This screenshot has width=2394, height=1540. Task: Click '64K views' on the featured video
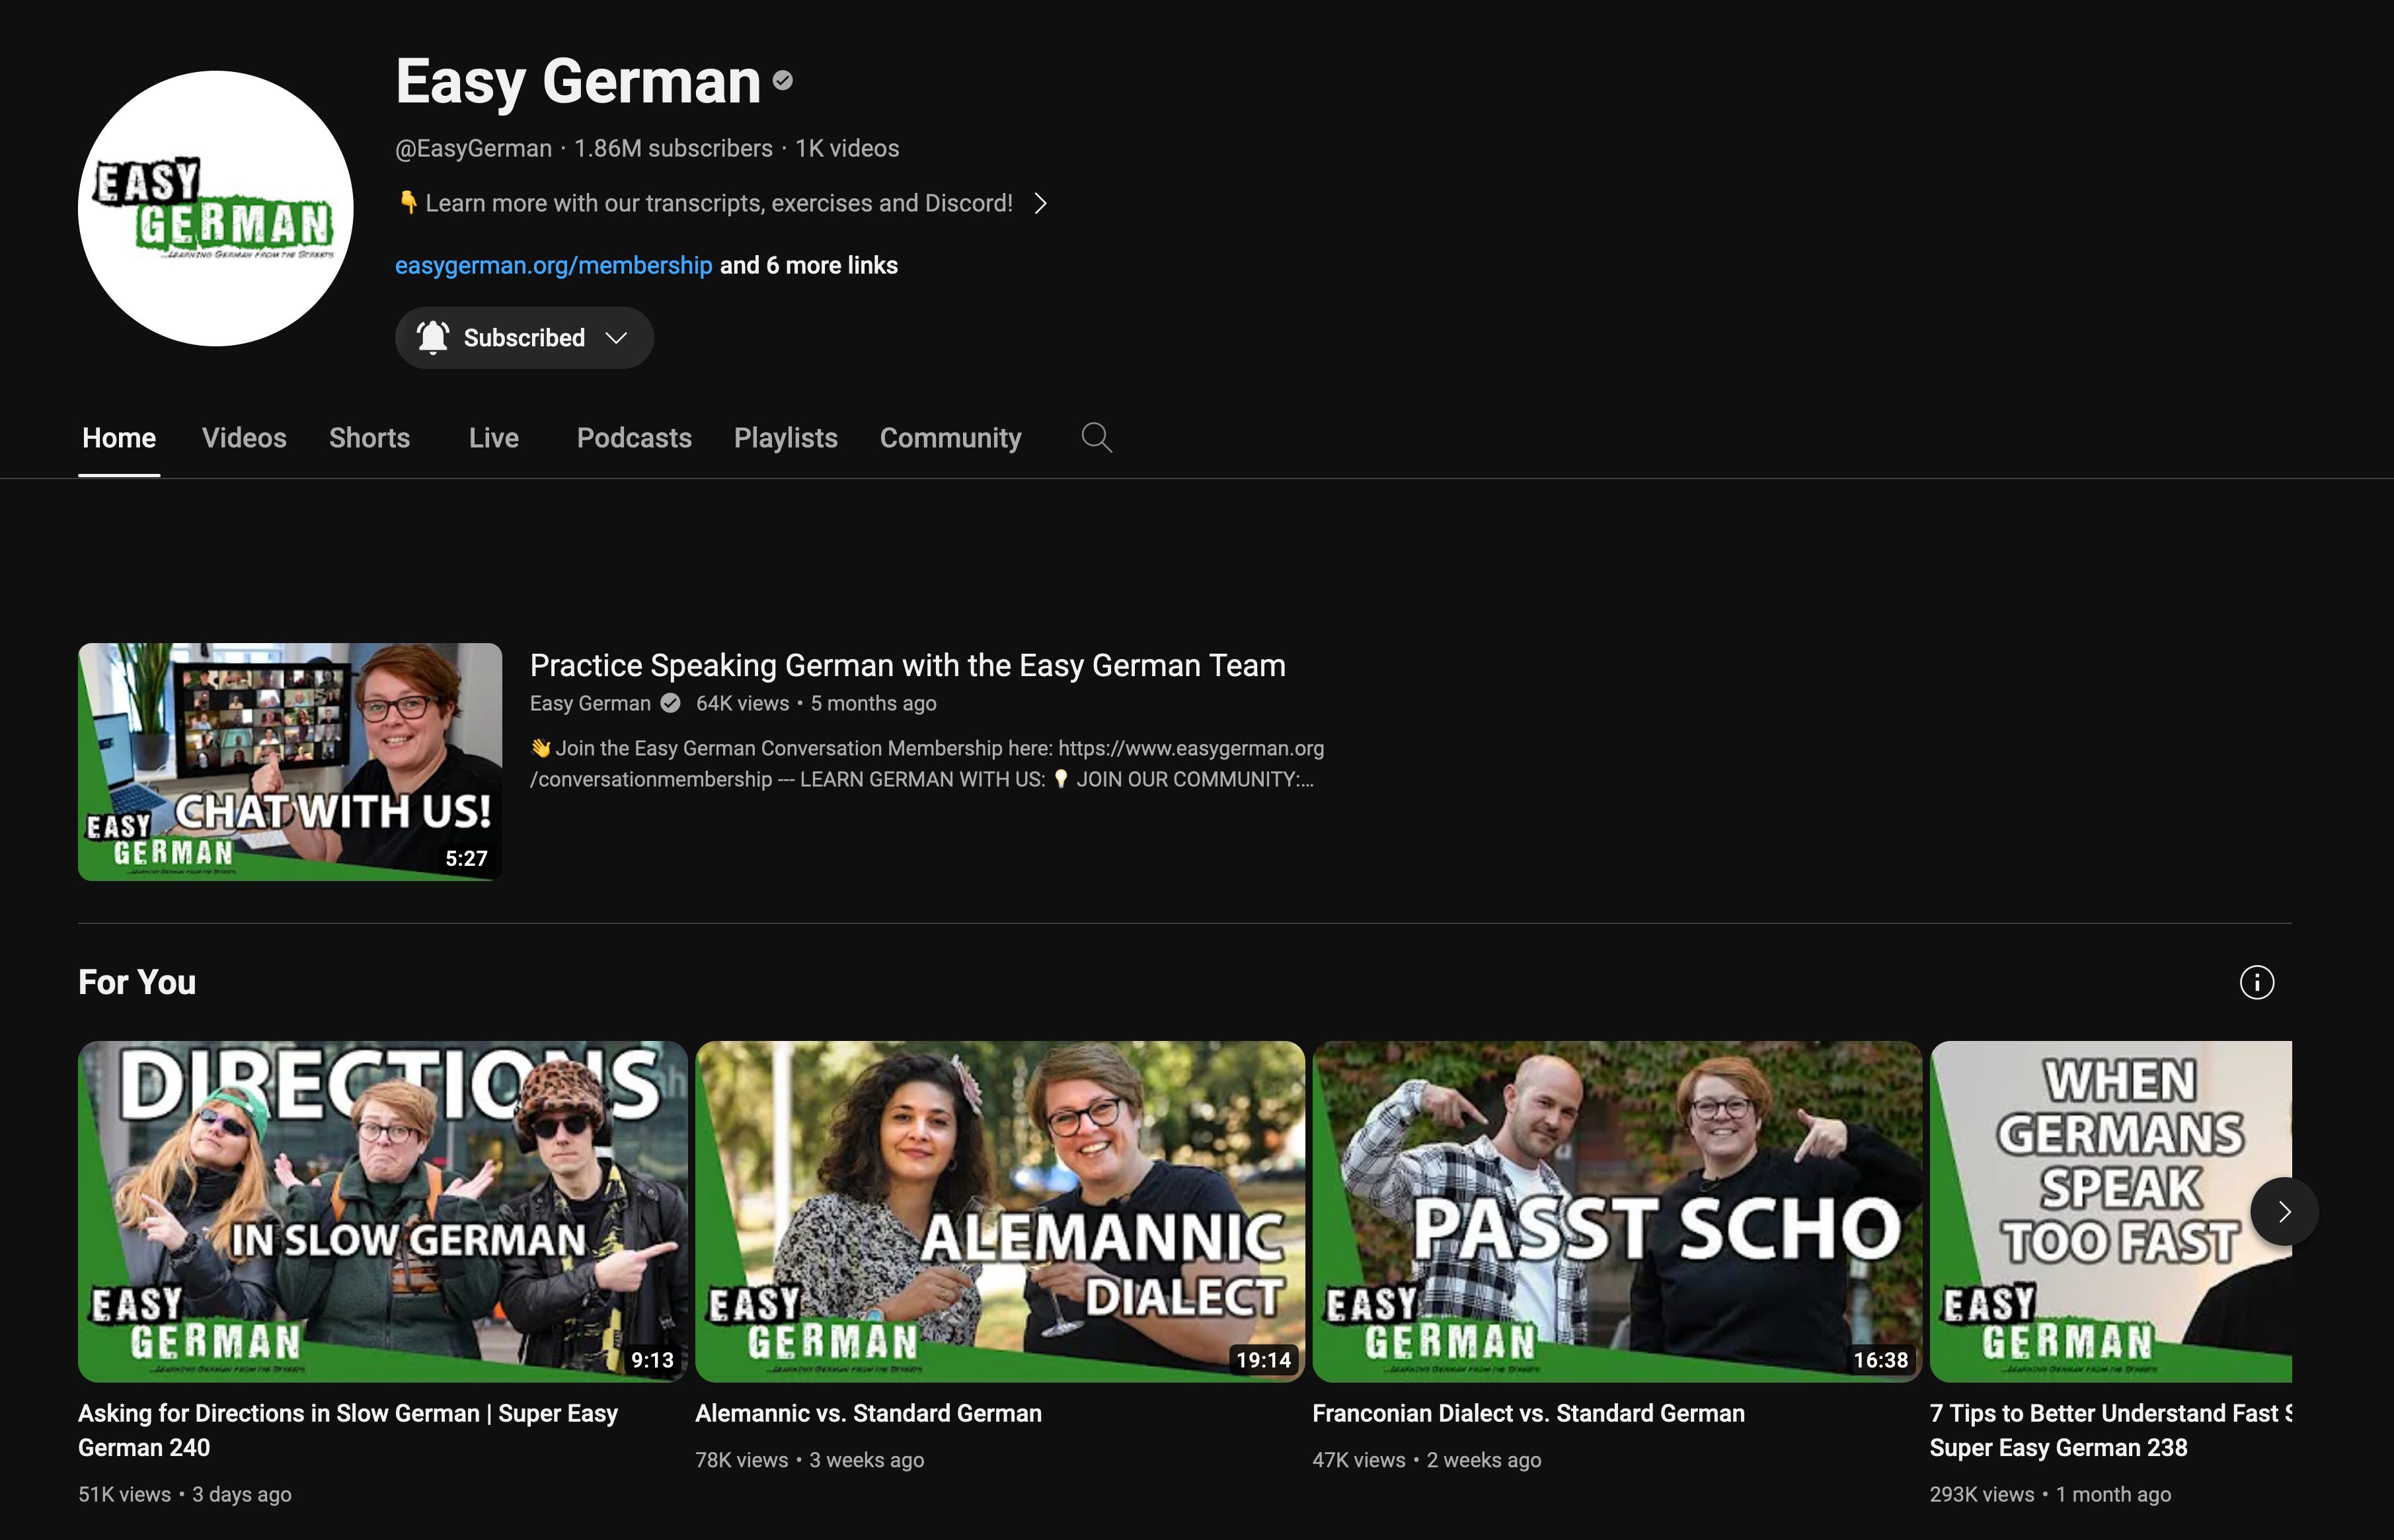click(742, 703)
